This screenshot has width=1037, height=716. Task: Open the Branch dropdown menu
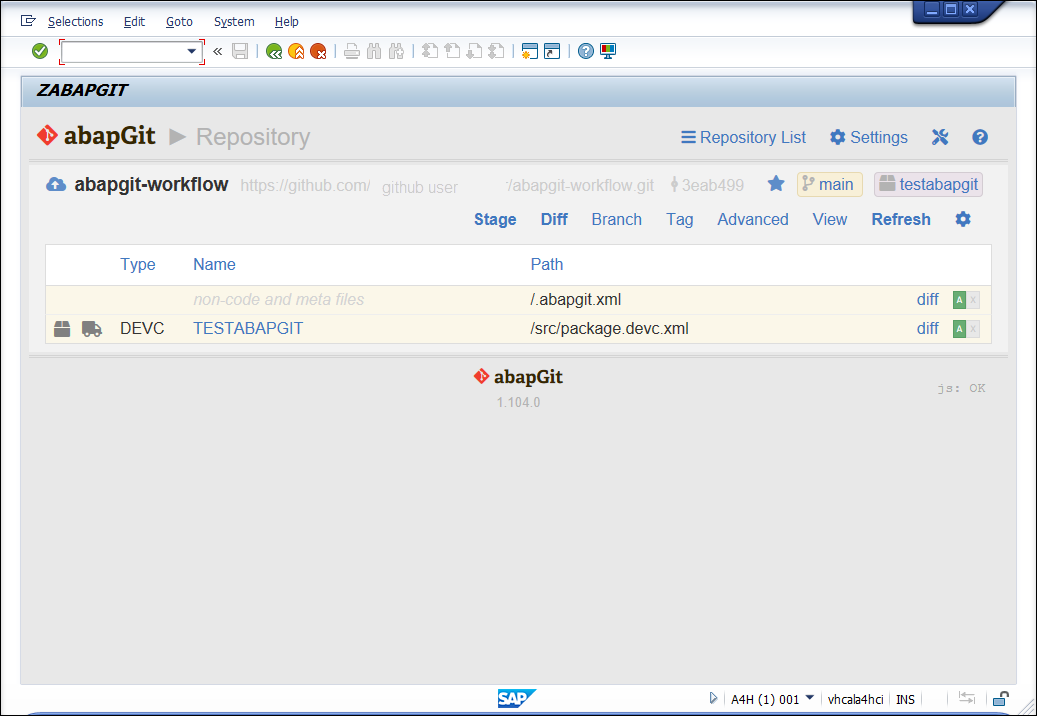coord(616,219)
